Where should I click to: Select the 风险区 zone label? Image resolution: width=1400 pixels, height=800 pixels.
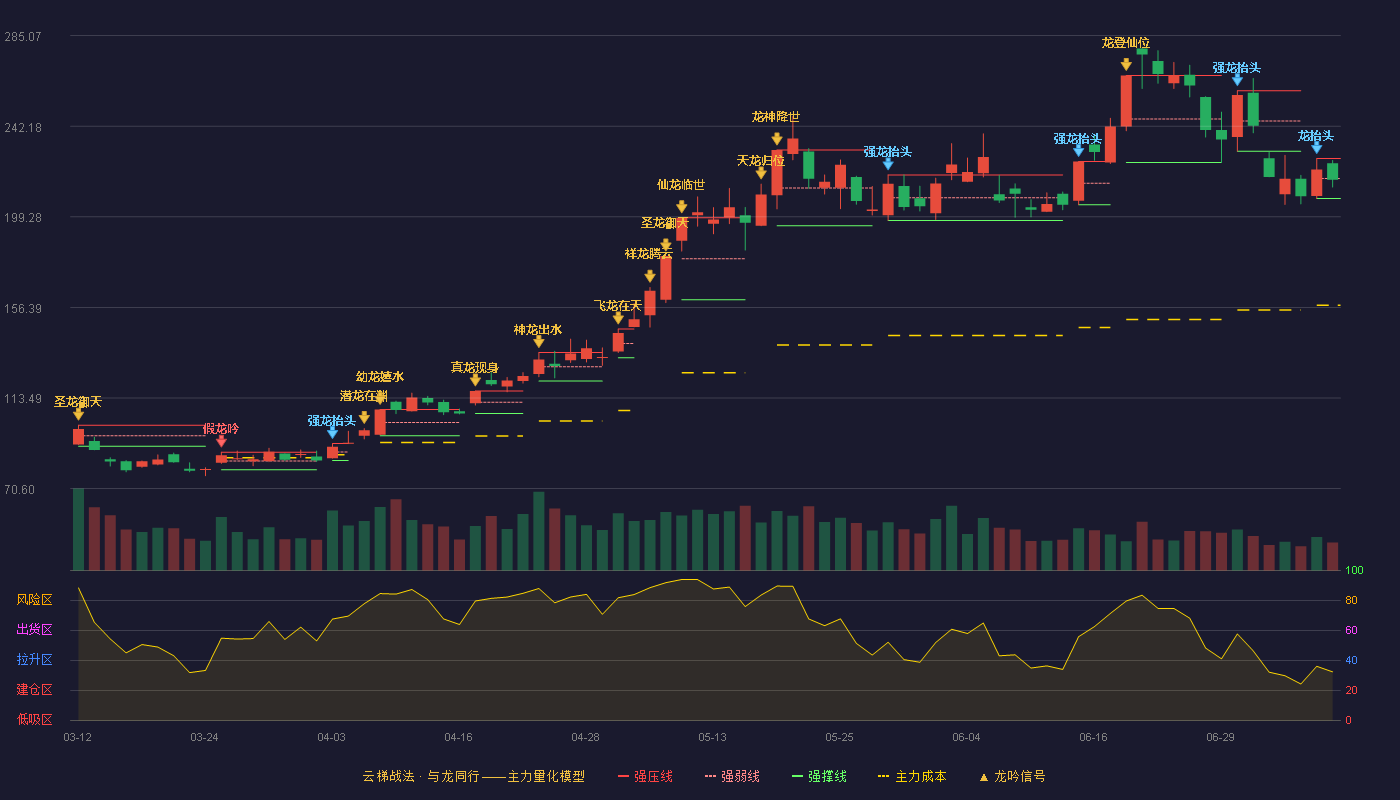point(34,600)
